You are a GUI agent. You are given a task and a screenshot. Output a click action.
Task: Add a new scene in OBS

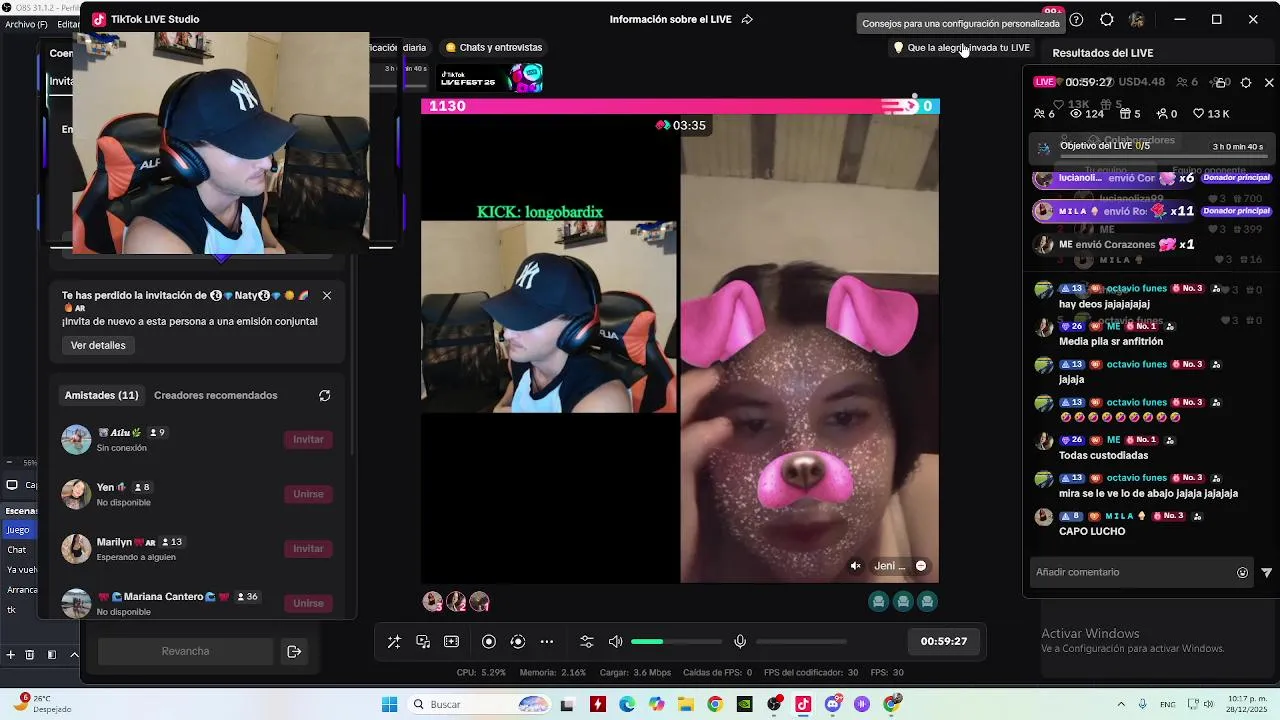[x=11, y=655]
